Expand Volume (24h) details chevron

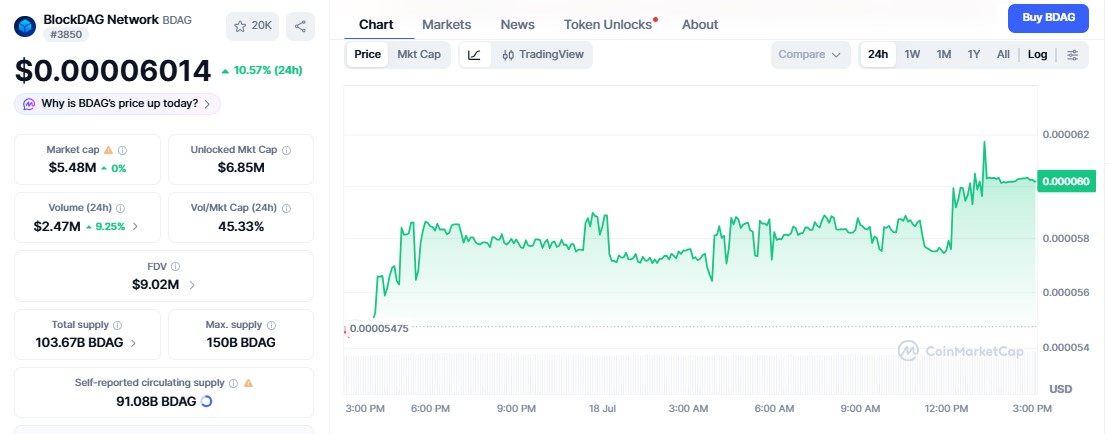pos(136,227)
